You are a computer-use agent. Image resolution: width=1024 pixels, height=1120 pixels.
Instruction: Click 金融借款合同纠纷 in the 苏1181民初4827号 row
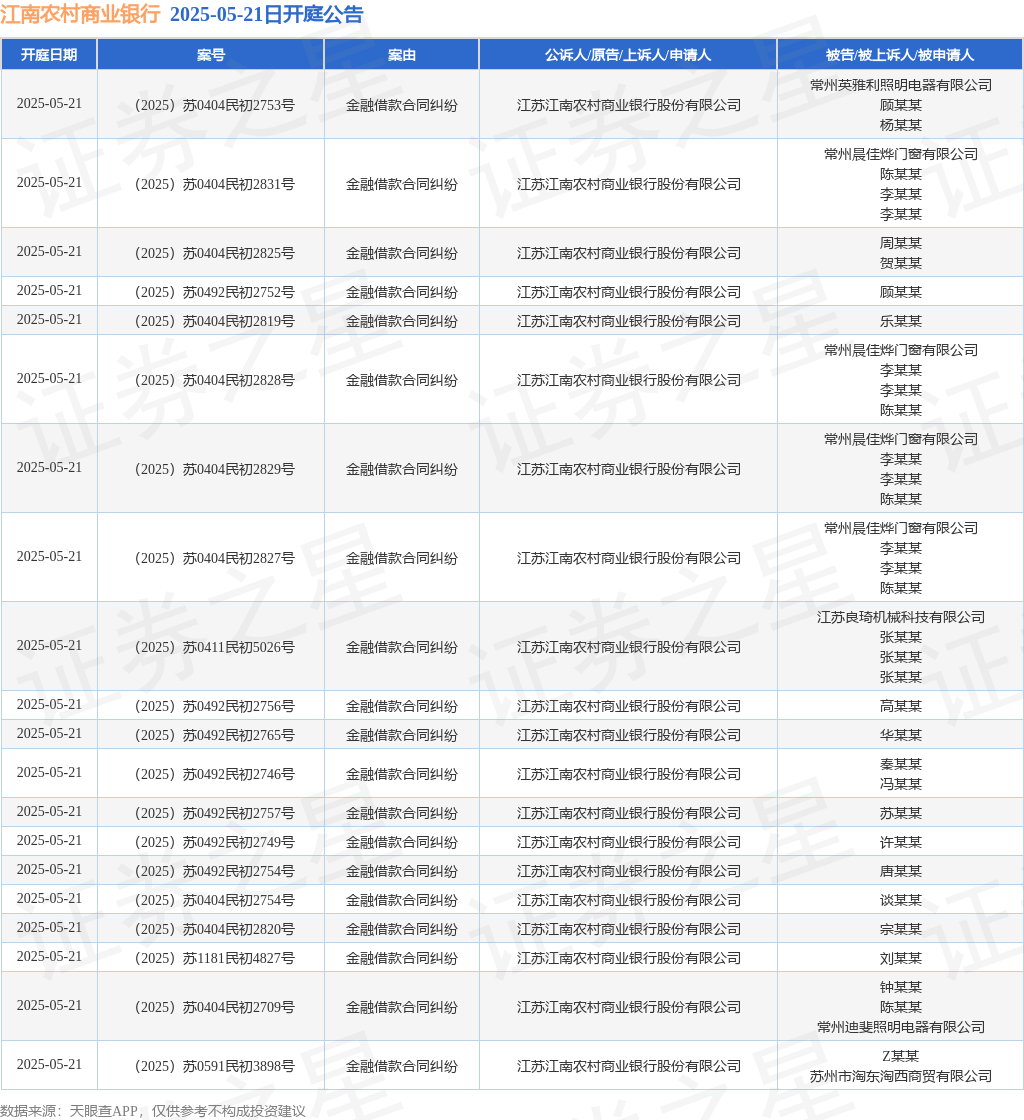(x=401, y=959)
